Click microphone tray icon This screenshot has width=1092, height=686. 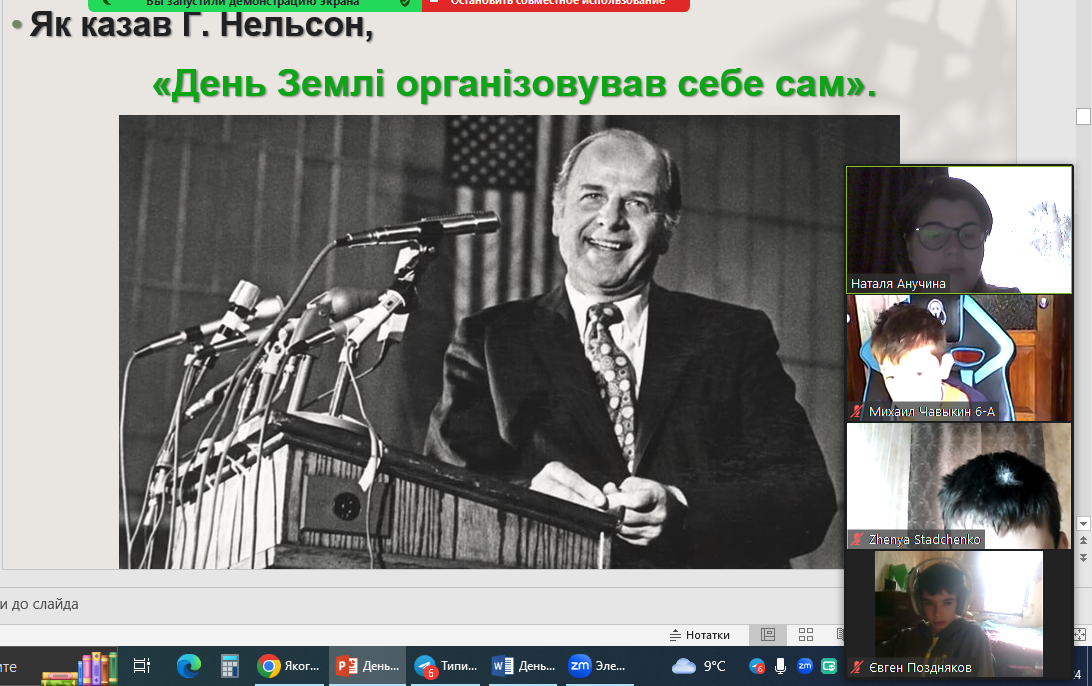pos(781,666)
